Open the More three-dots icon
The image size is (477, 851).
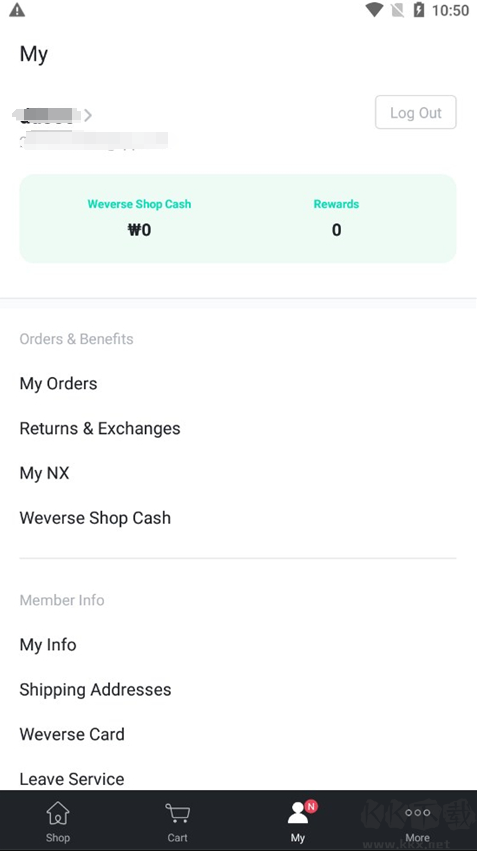(x=417, y=812)
